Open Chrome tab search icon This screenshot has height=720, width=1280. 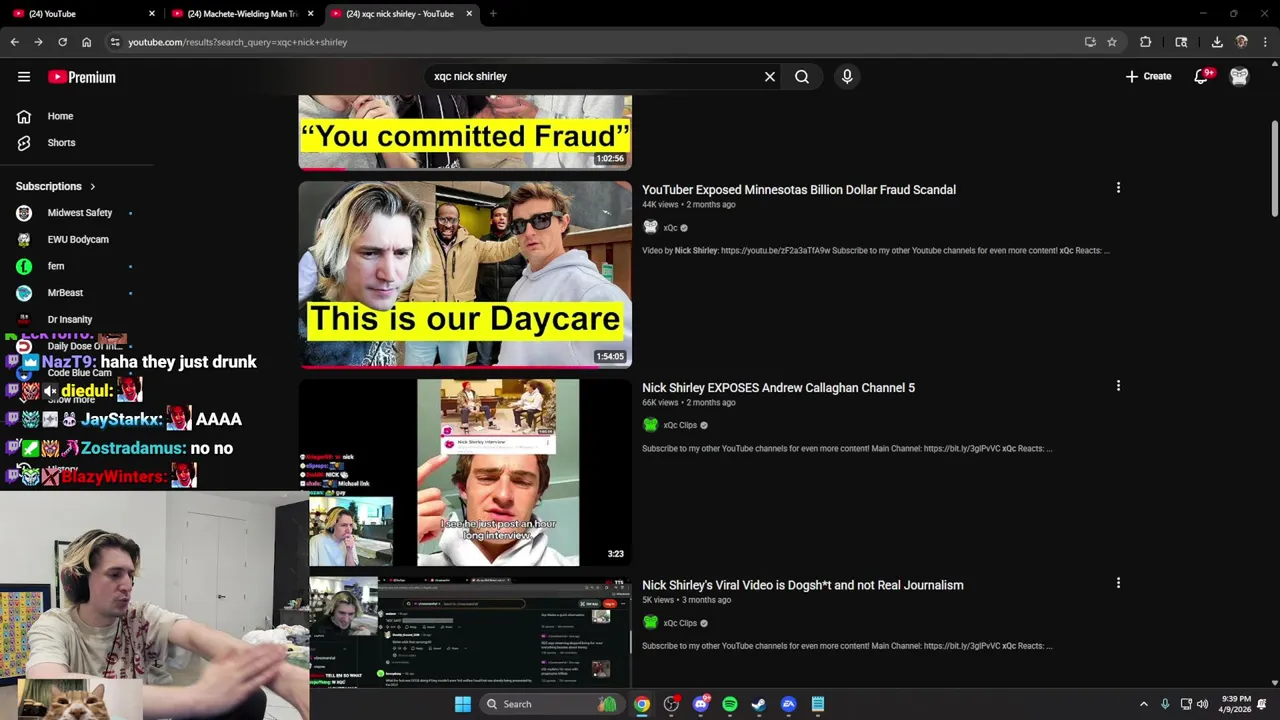point(1181,42)
